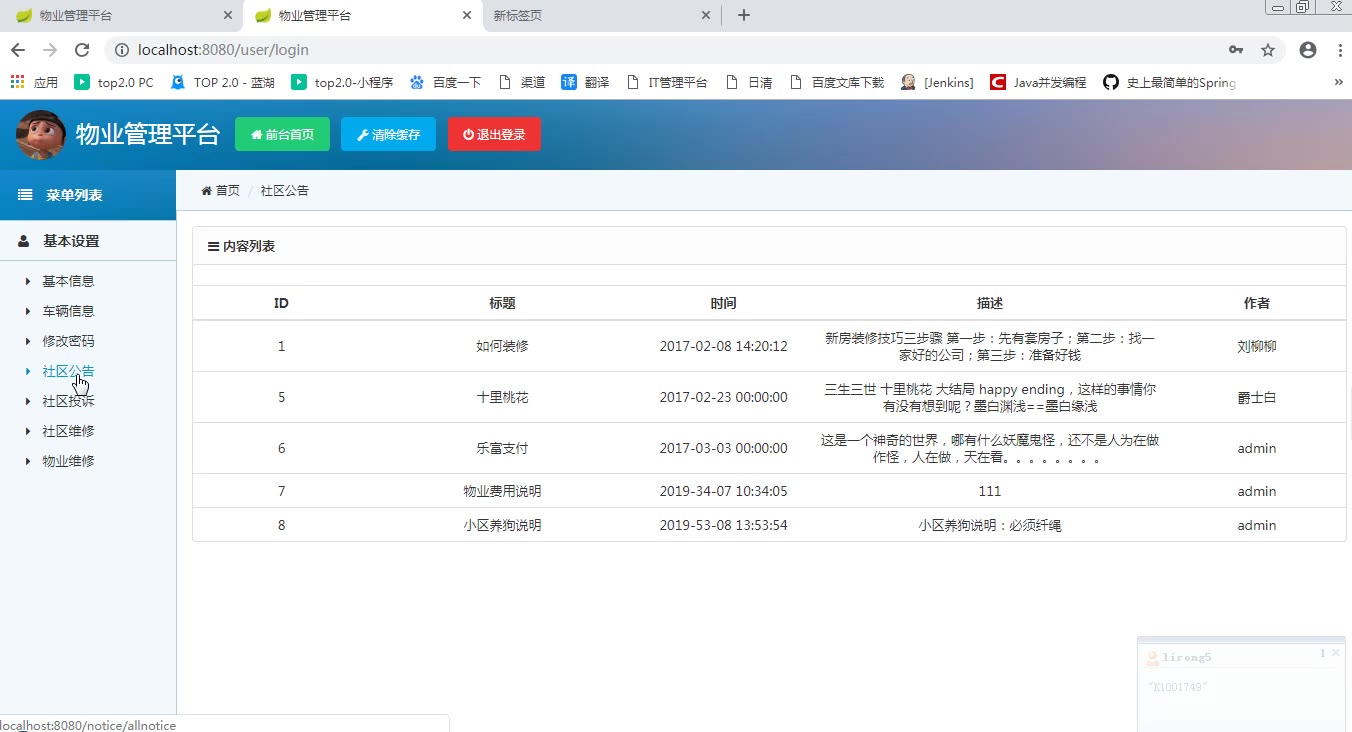Show more bookmarks with the chevron
This screenshot has width=1352, height=732.
click(x=1338, y=82)
